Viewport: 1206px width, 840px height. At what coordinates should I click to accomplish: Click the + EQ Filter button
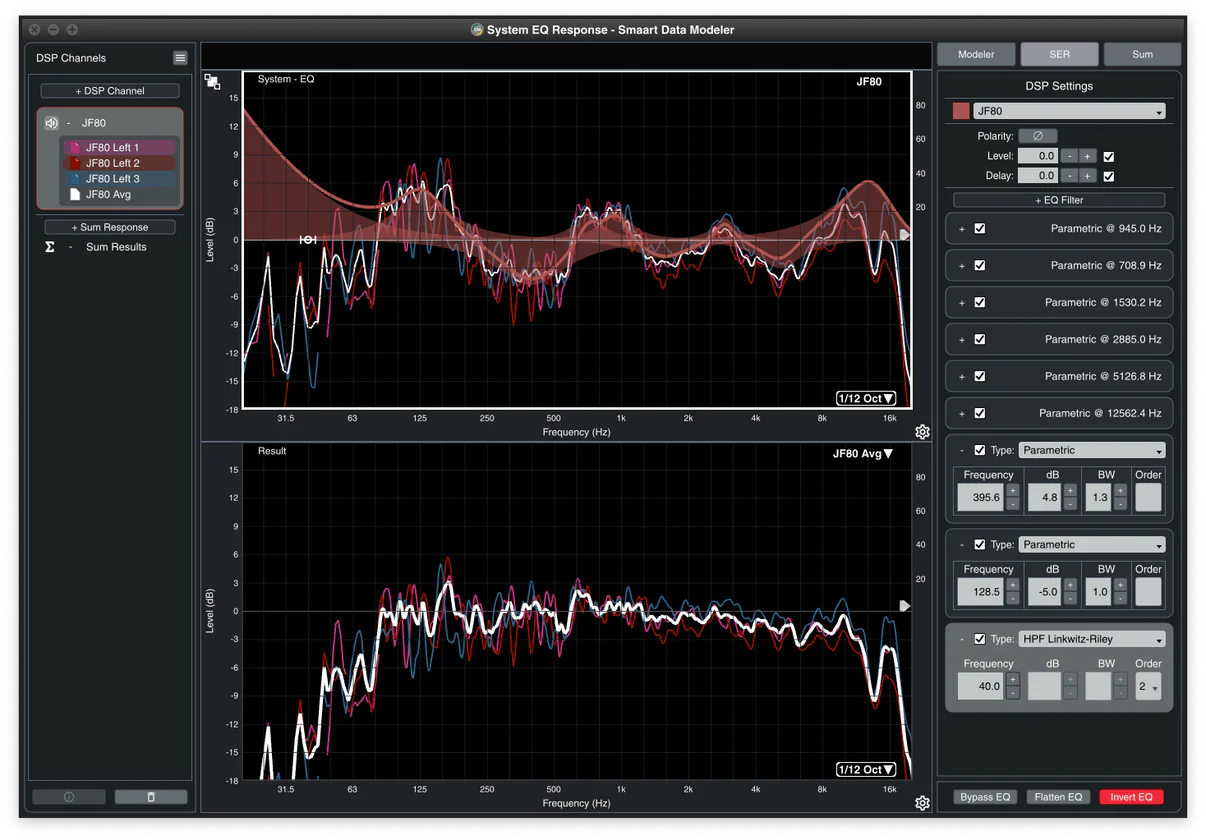pos(1059,200)
